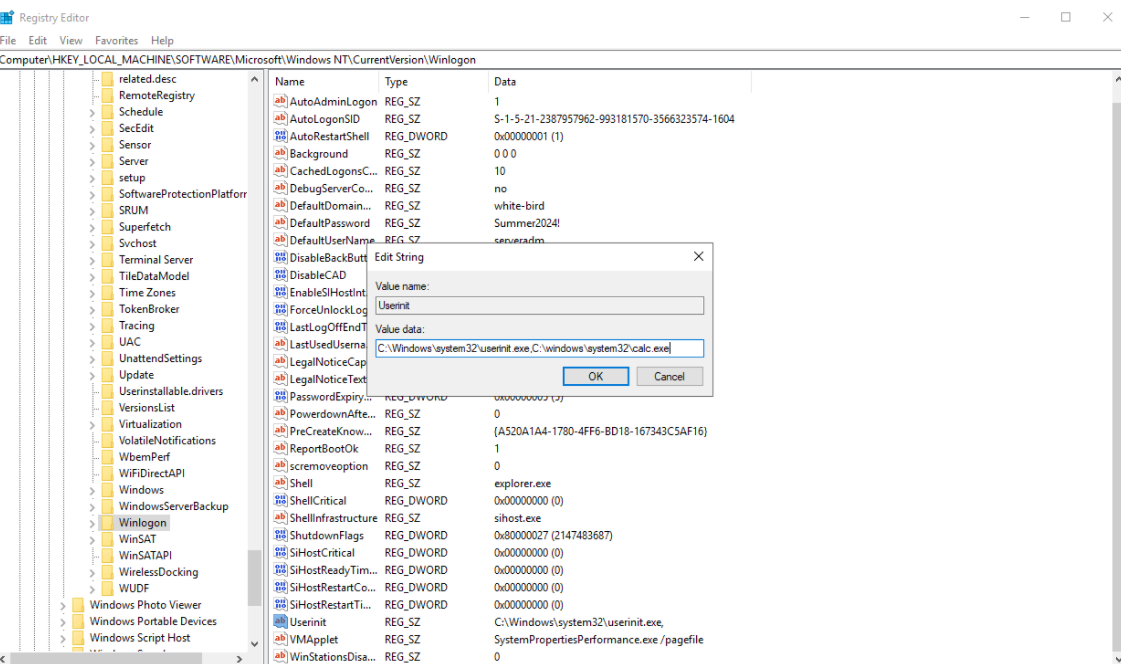Click the ShellCritical DWORD icon
Screen dimensions: 1121x664
pyautogui.click(x=280, y=500)
